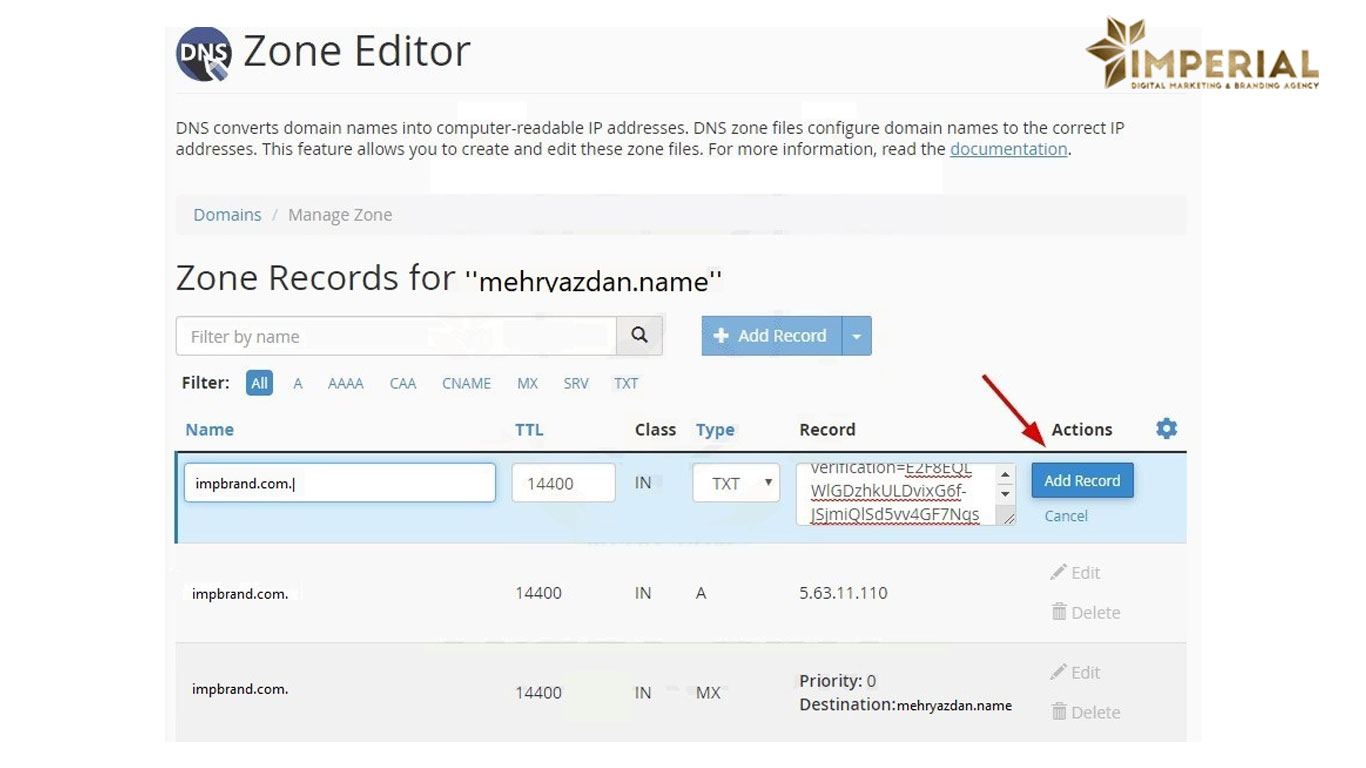Screen dimensions: 1366x768
Task: Click the magnifying glass search button
Action: pos(640,336)
